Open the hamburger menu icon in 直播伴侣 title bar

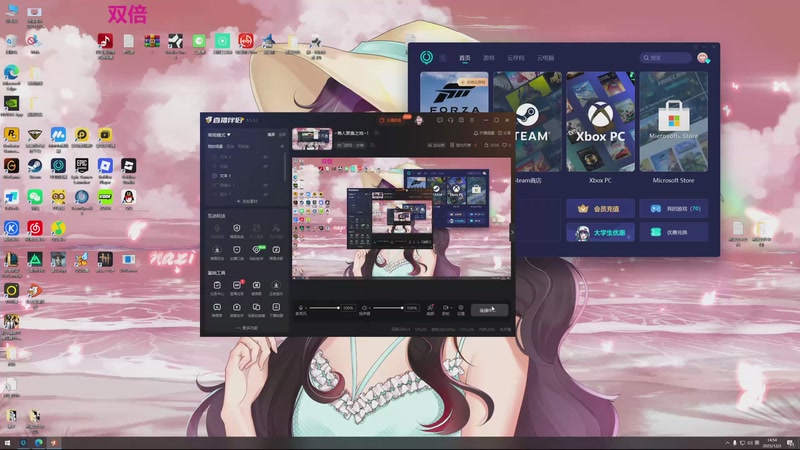point(472,120)
